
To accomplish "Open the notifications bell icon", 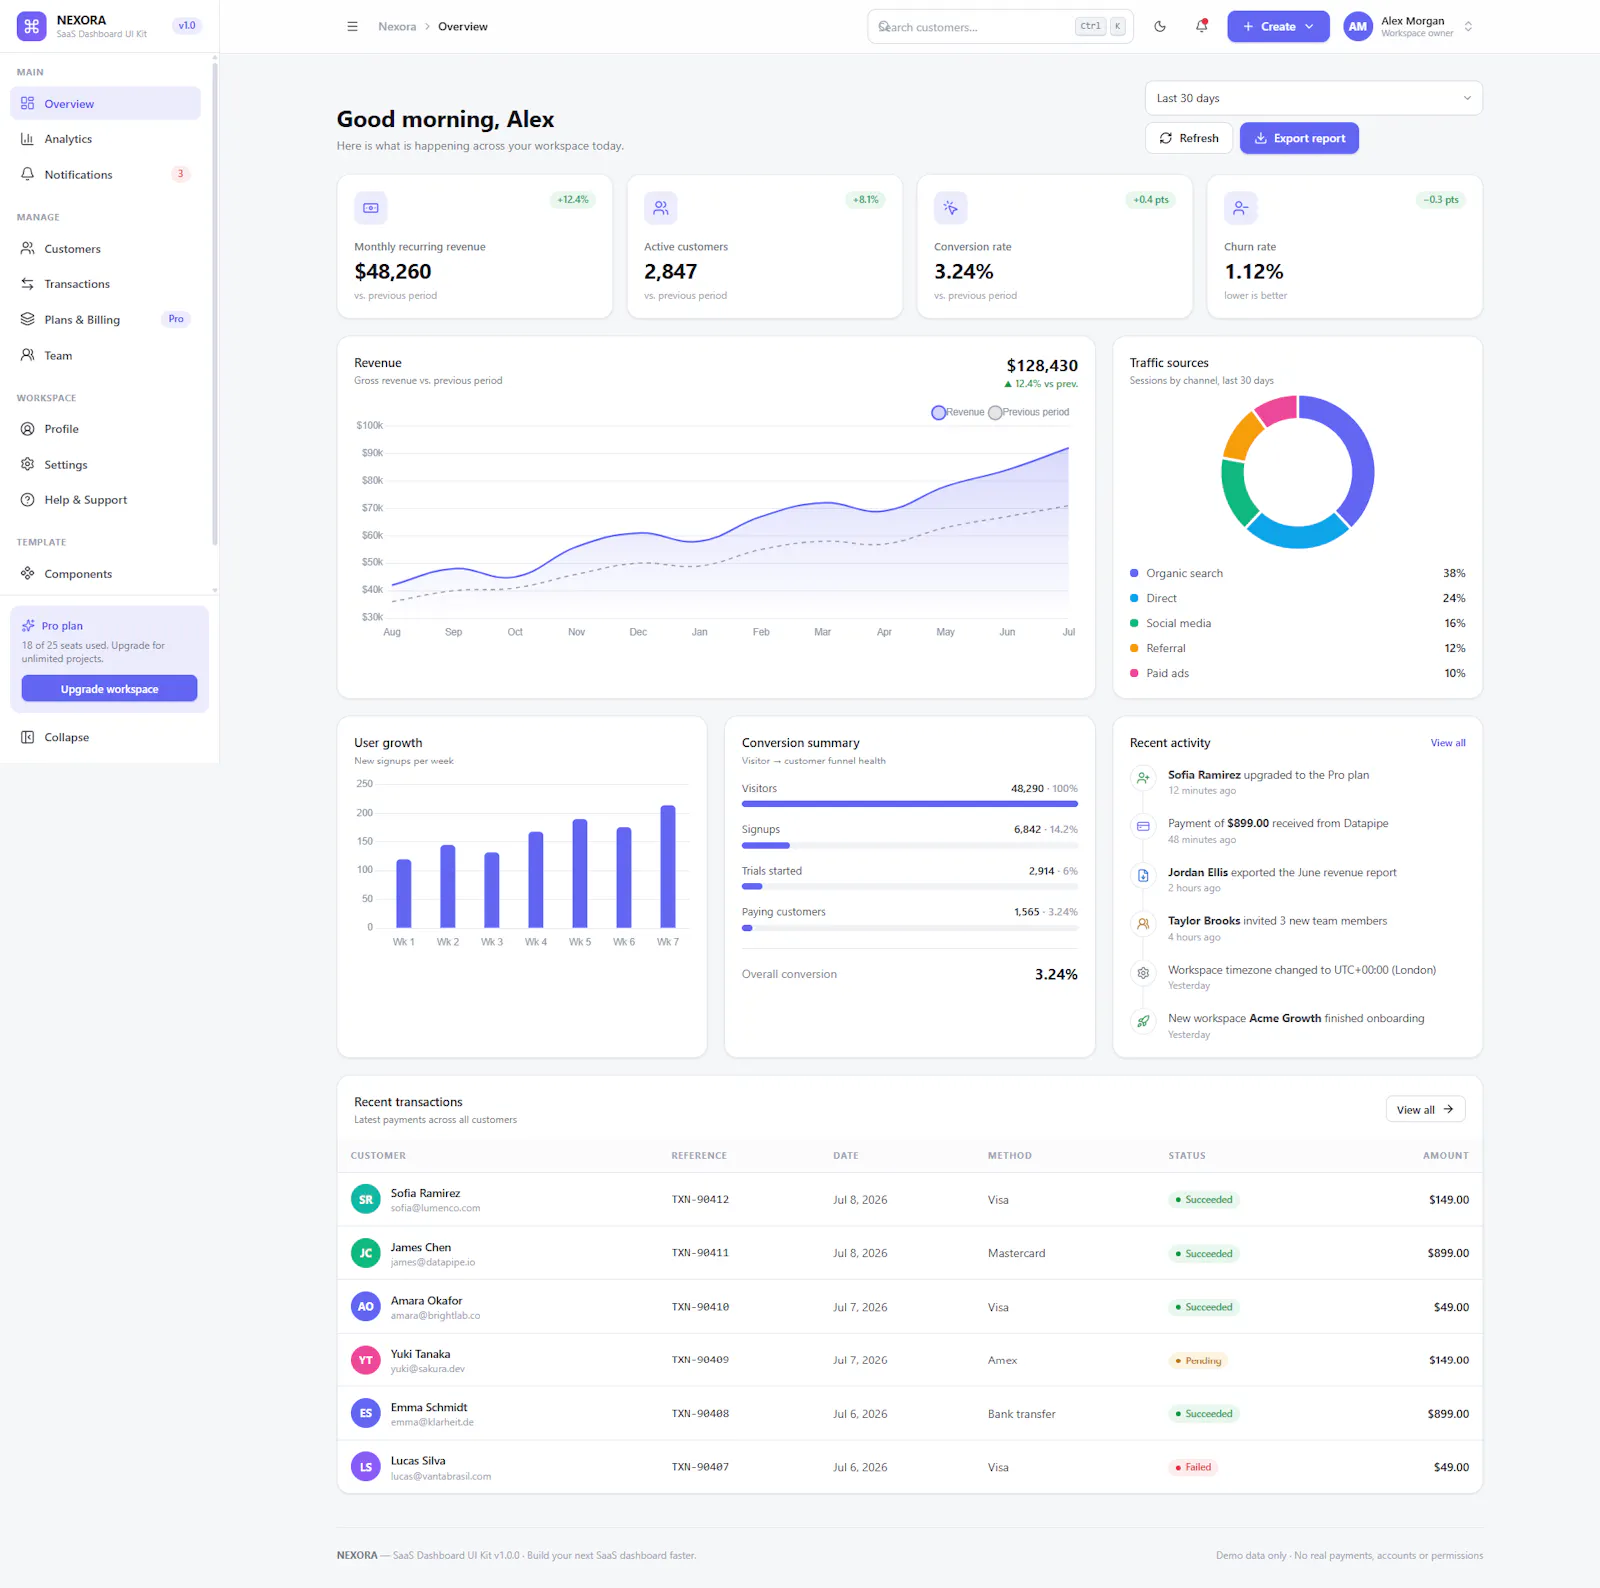I will [1202, 27].
